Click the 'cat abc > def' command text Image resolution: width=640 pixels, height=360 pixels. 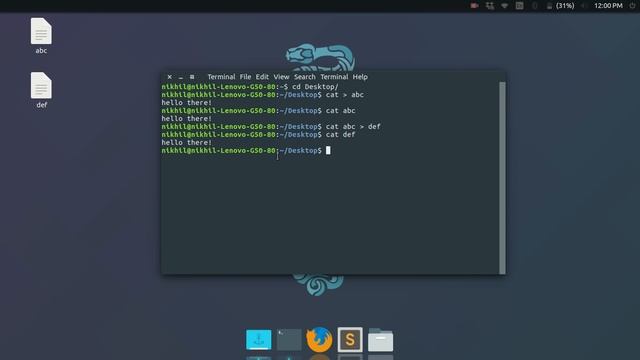[x=353, y=127]
